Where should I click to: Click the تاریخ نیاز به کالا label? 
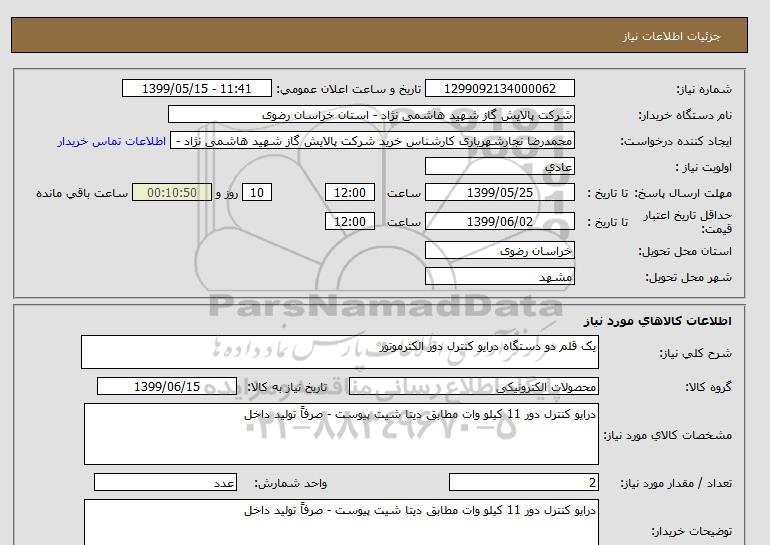pyautogui.click(x=287, y=387)
